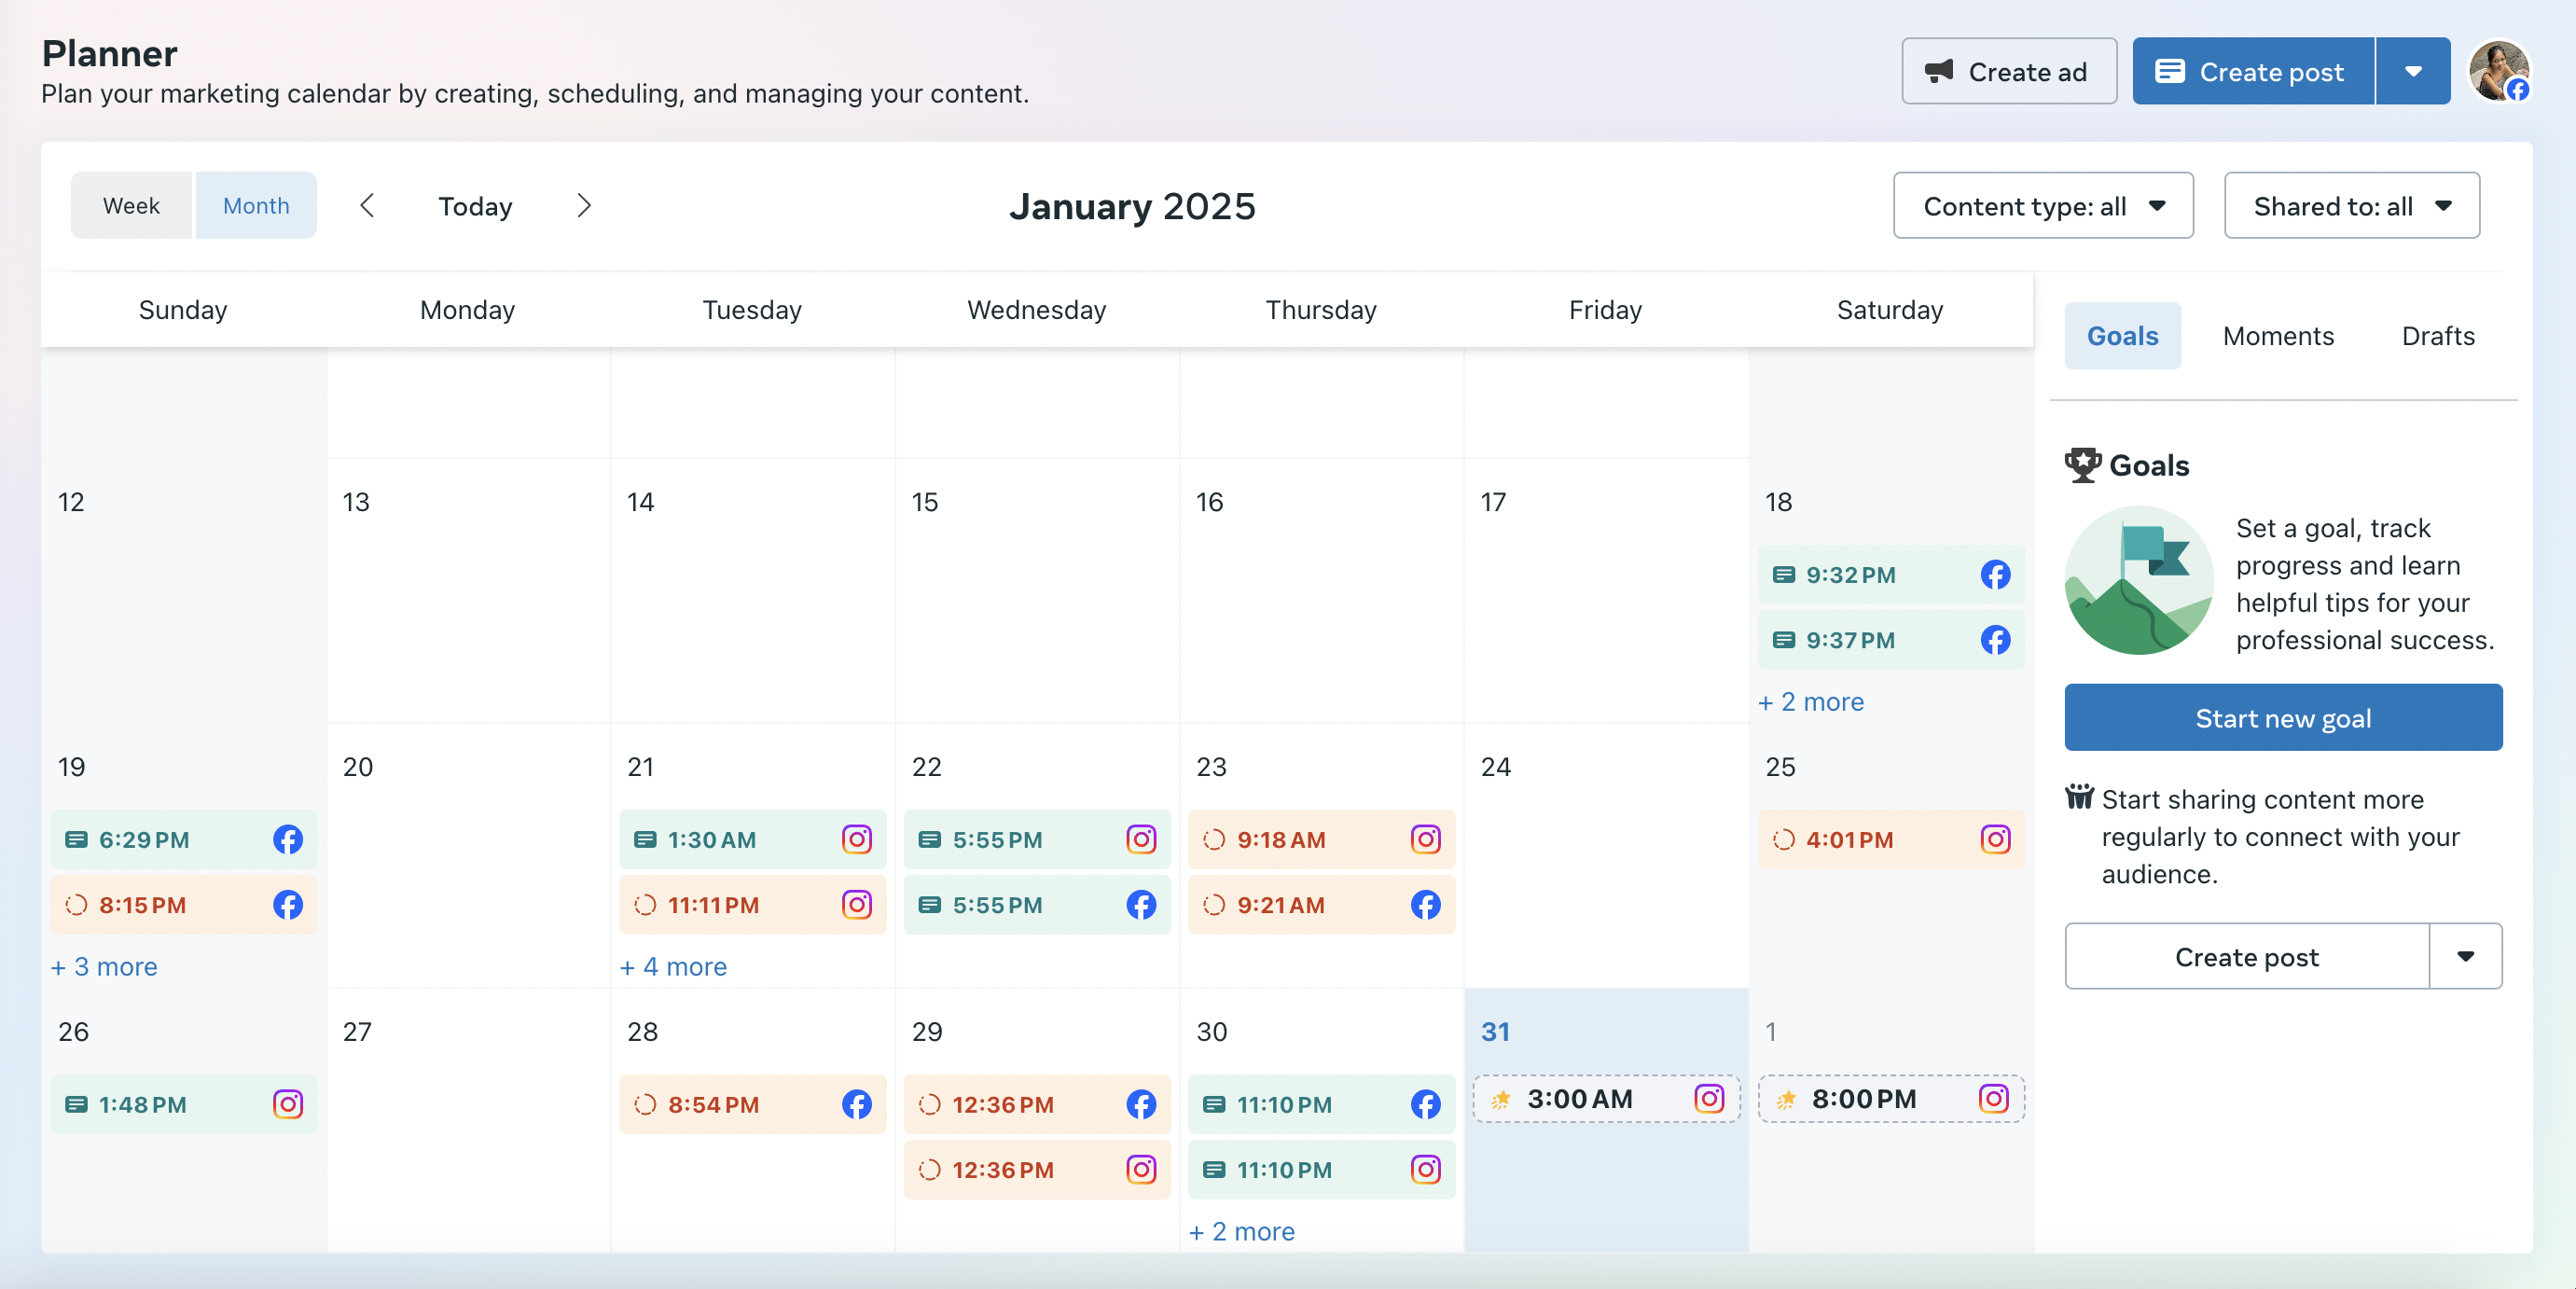The width and height of the screenshot is (2576, 1289).
Task: Open the 8:00 PM suggested post slot
Action: tap(1890, 1099)
